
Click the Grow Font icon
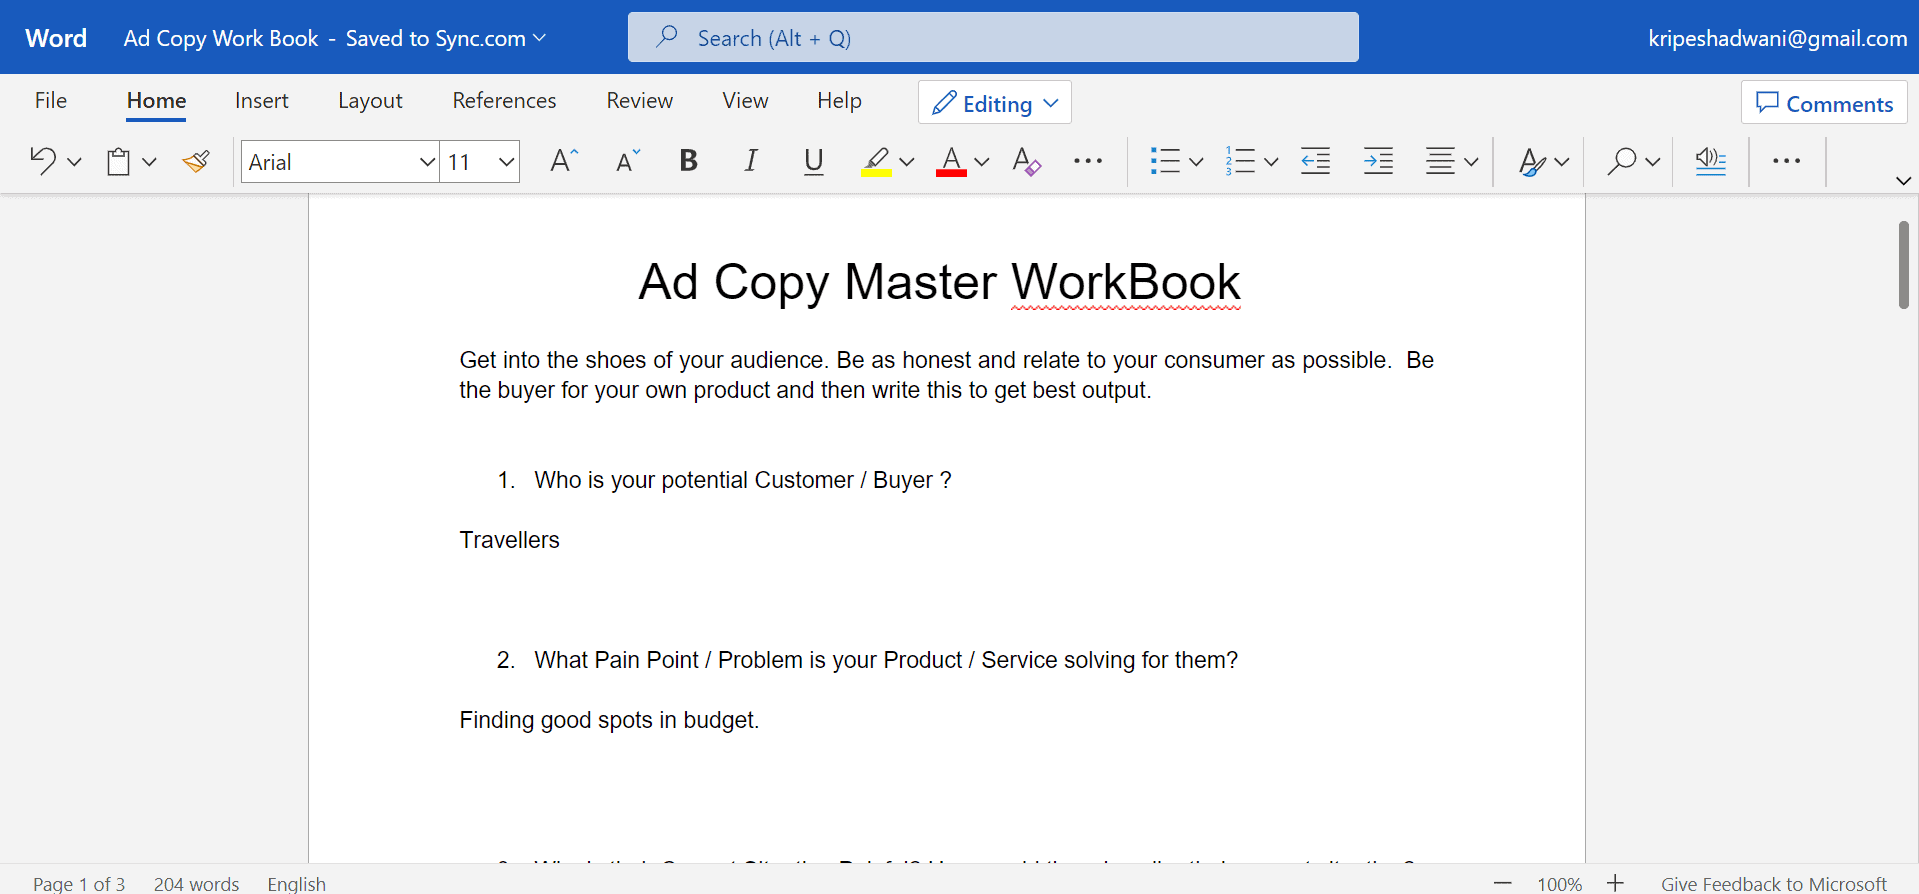564,161
